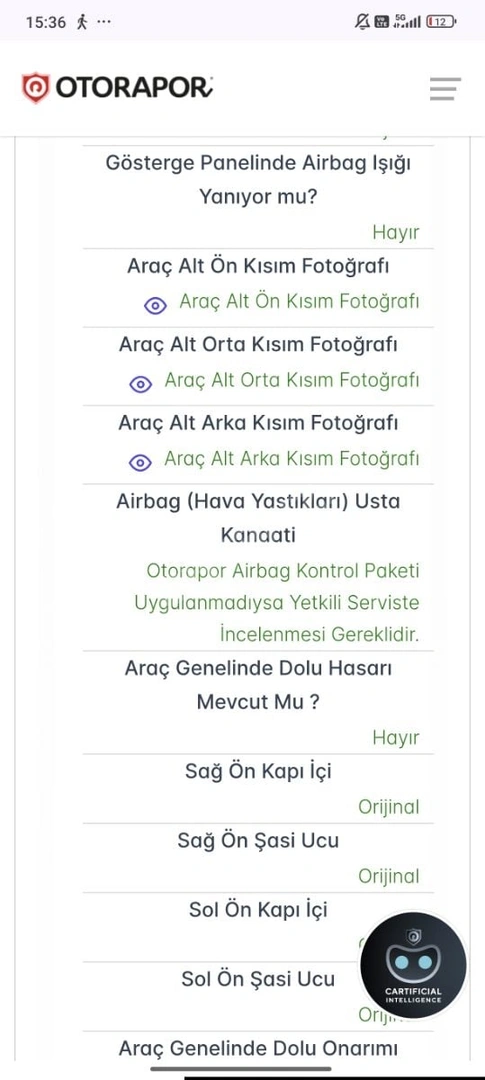Screen dimensions: 485x1080
Task: Tap the battery indicator in status bar
Action: click(442, 21)
